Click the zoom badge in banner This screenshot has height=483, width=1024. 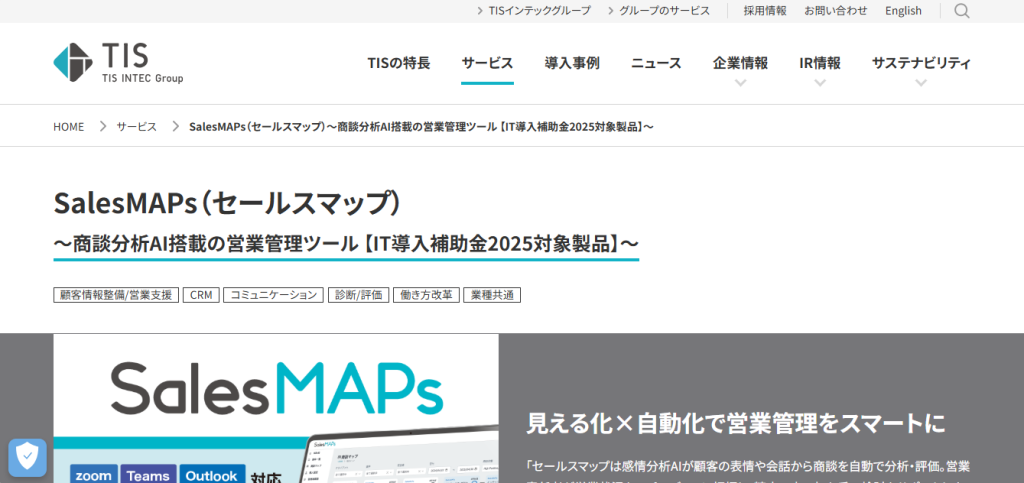94,475
